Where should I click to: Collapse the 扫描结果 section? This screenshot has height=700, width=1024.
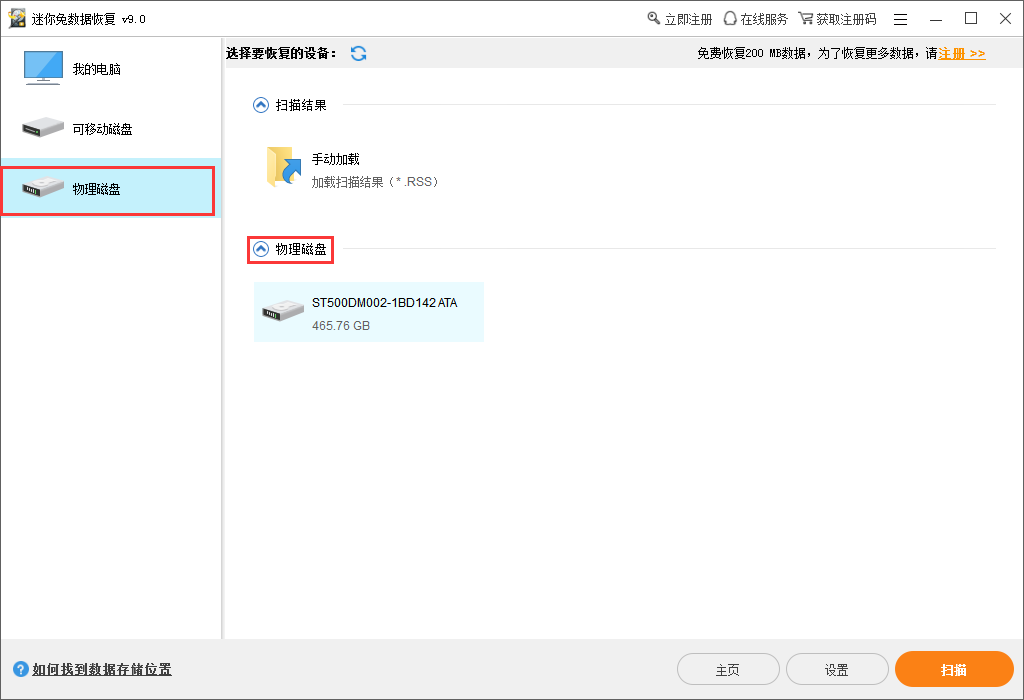(x=261, y=105)
